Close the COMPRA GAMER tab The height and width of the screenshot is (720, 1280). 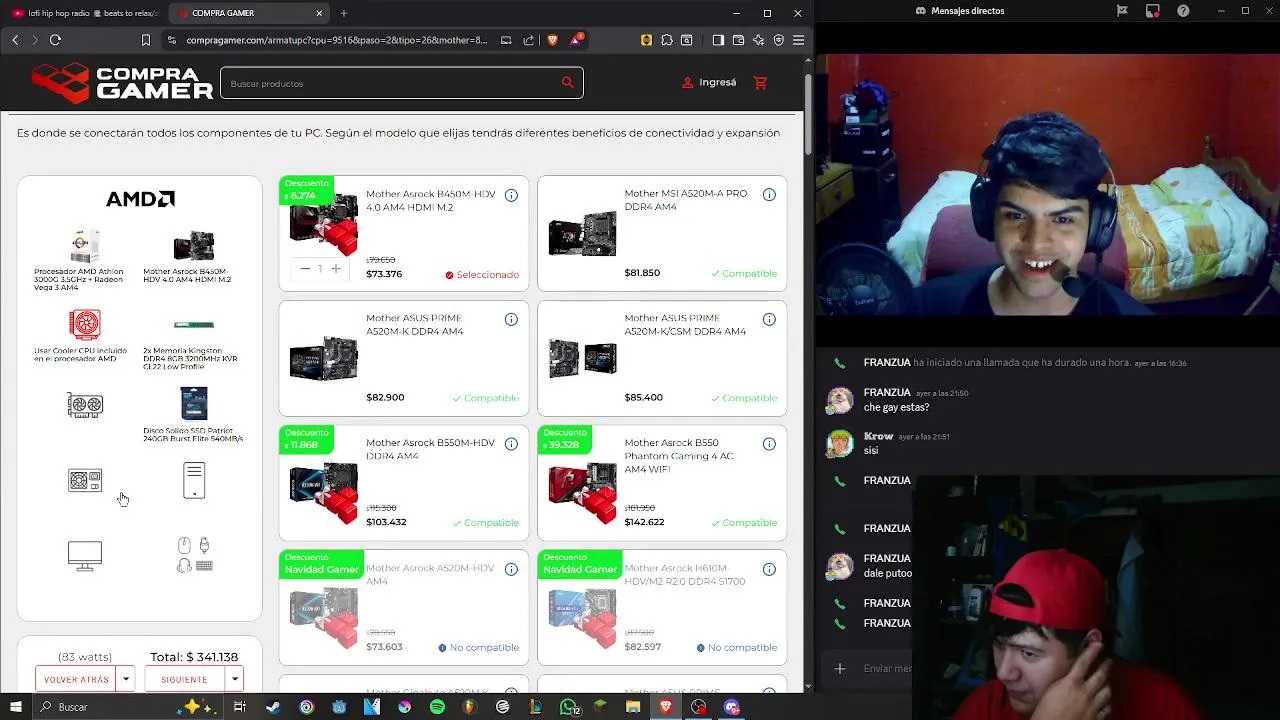(x=319, y=13)
